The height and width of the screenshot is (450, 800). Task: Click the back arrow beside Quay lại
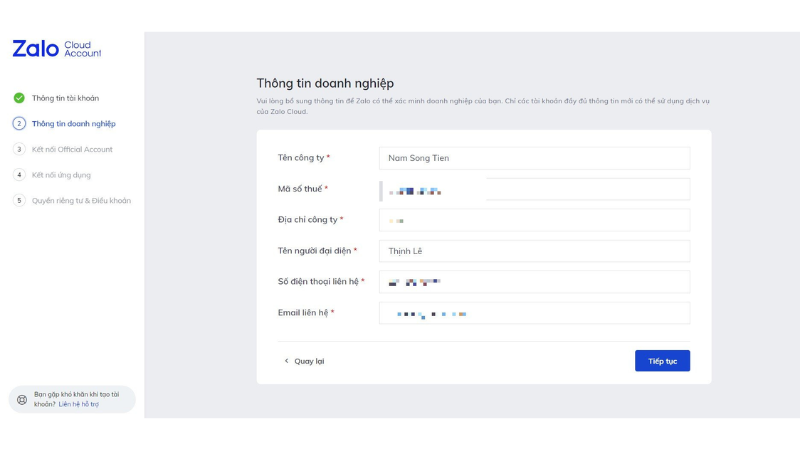click(286, 361)
